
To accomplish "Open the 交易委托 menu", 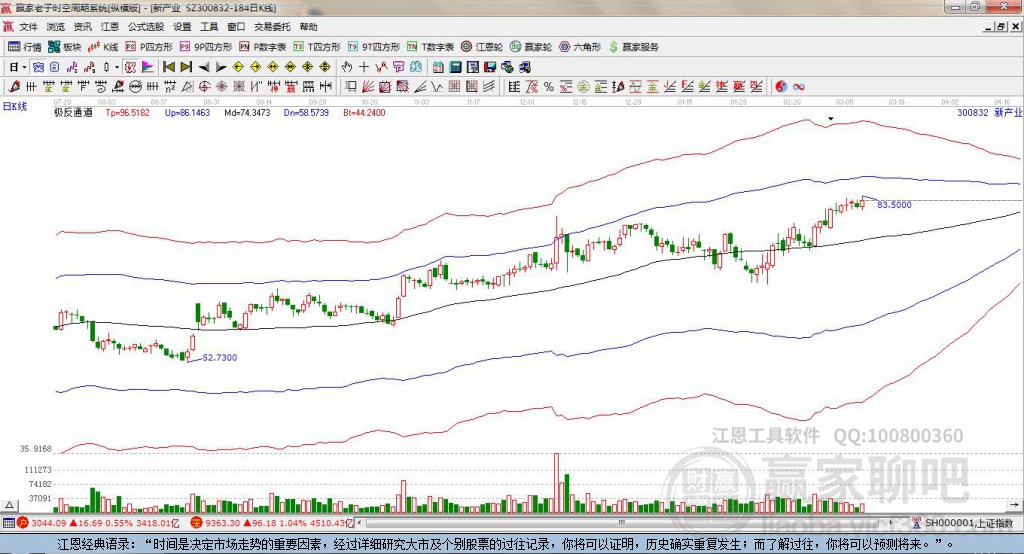I will click(272, 27).
